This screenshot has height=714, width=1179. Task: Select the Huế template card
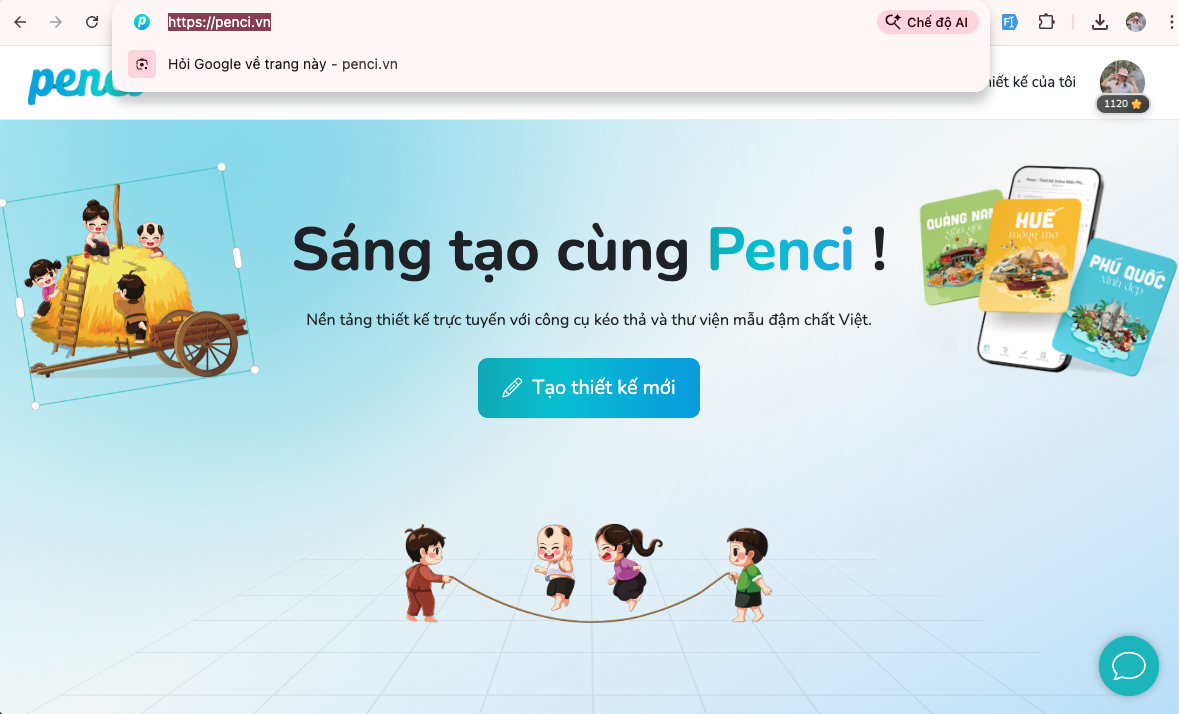(x=1029, y=255)
